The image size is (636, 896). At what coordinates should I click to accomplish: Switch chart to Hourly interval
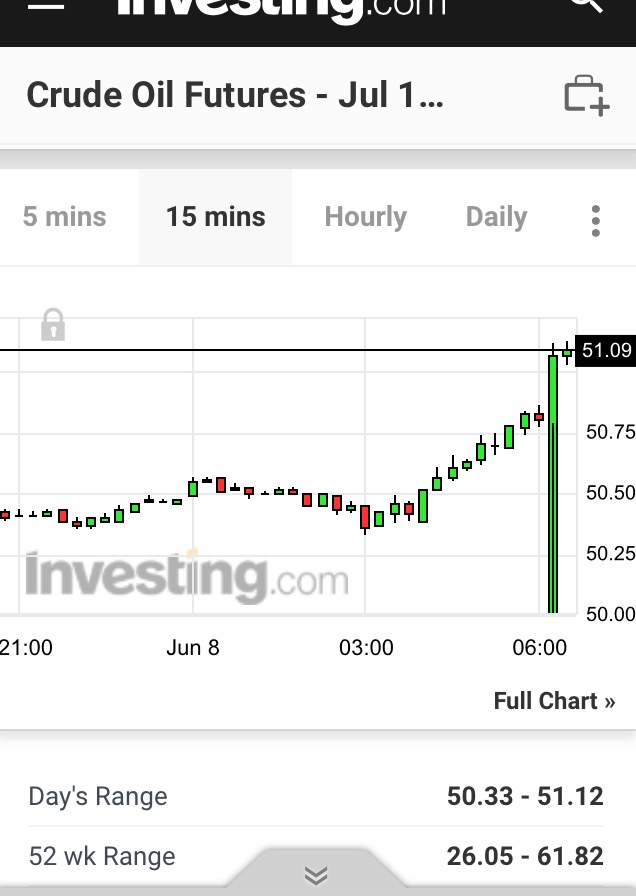[x=365, y=217]
